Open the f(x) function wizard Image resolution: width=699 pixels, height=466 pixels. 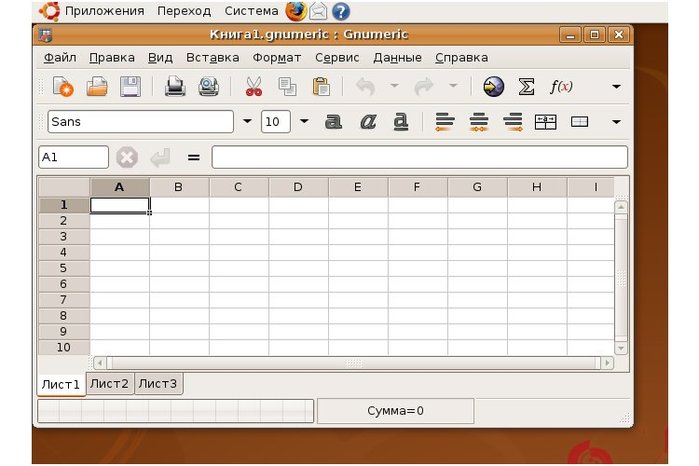561,87
